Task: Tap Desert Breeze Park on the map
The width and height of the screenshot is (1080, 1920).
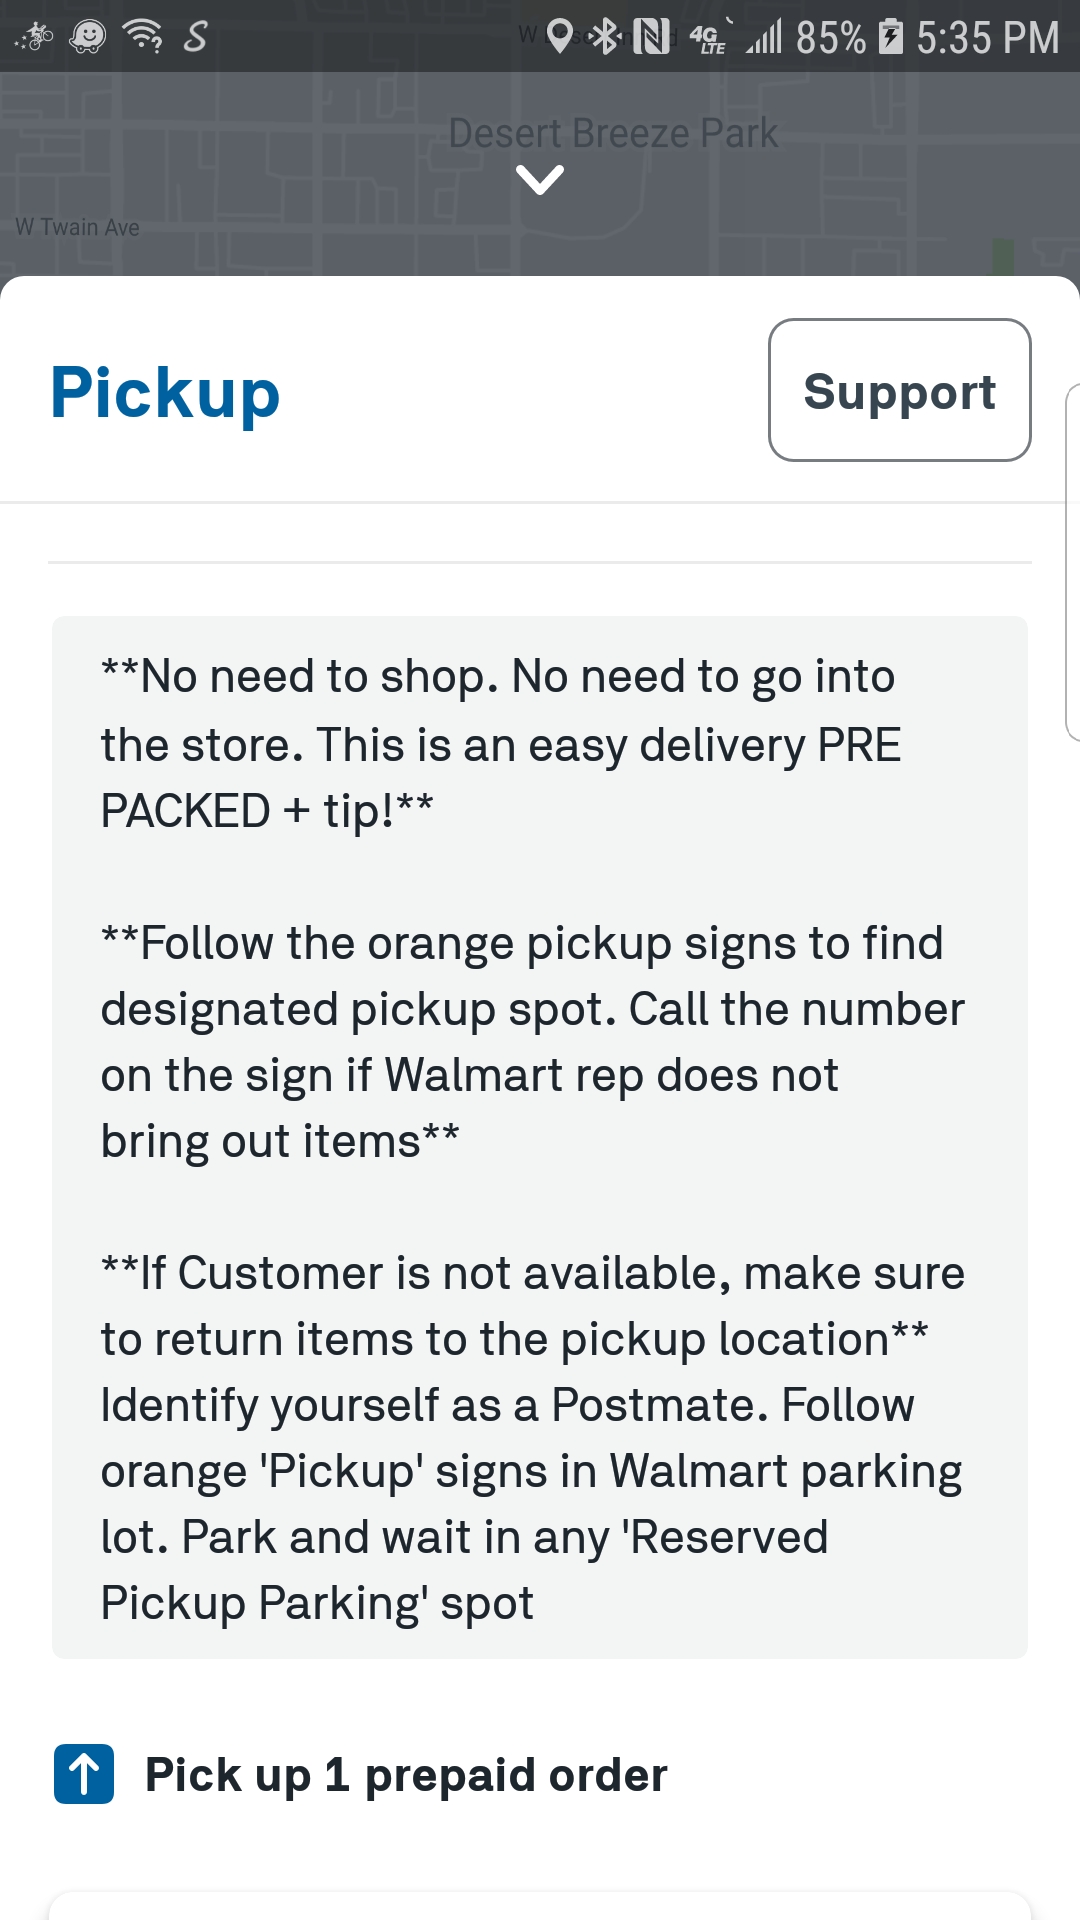Action: [614, 131]
